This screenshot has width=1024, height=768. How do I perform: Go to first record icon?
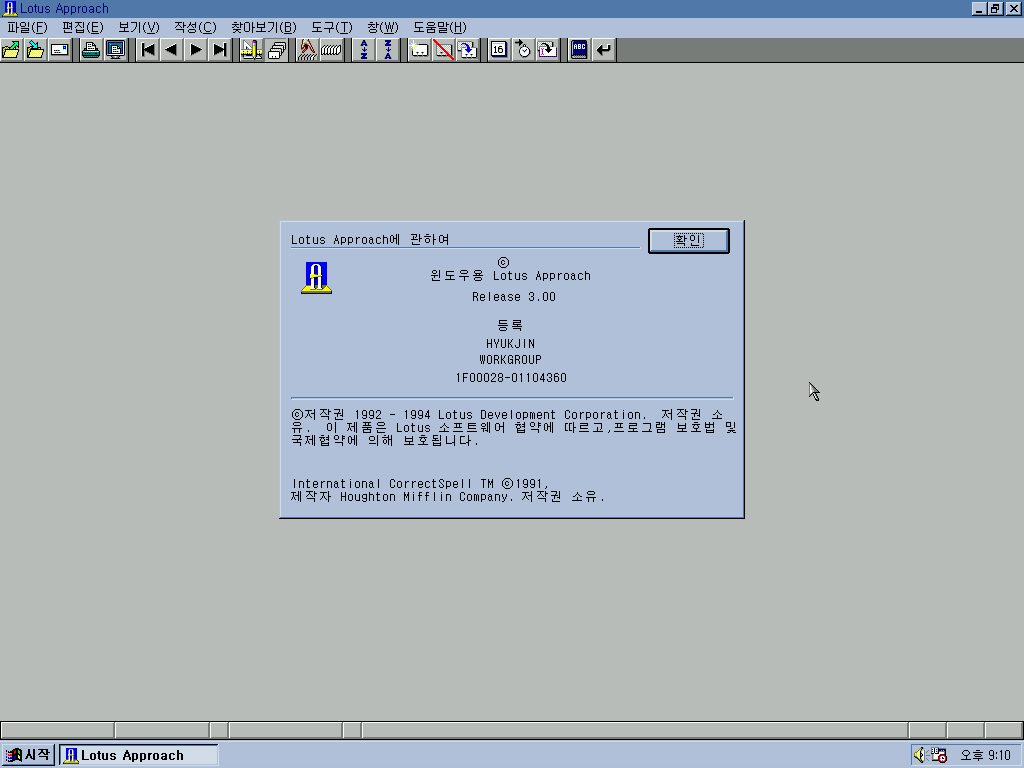coord(148,50)
